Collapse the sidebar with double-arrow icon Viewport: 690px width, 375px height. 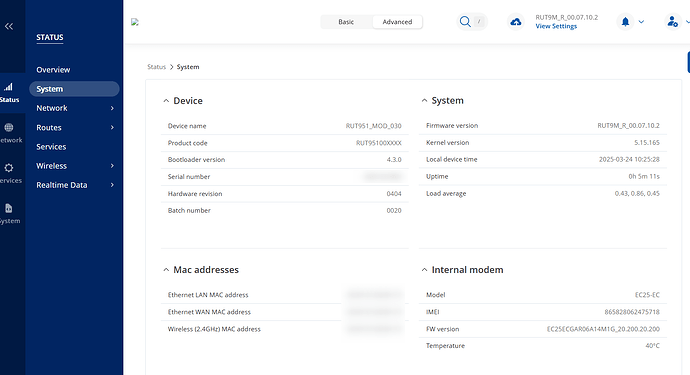[x=9, y=26]
